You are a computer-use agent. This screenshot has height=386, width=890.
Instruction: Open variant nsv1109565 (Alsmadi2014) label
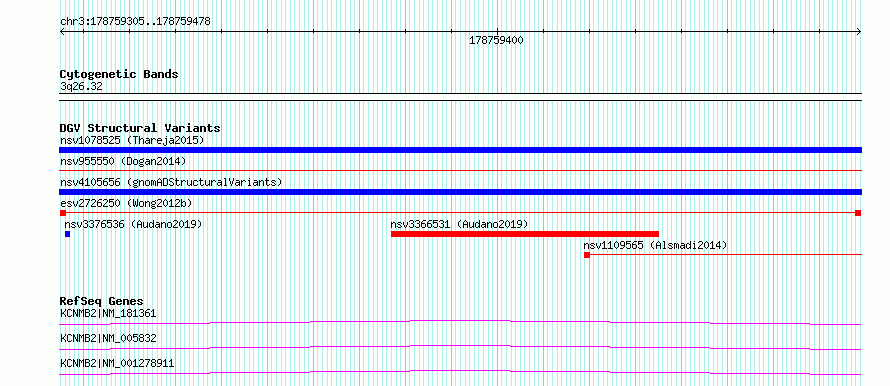[x=655, y=245]
